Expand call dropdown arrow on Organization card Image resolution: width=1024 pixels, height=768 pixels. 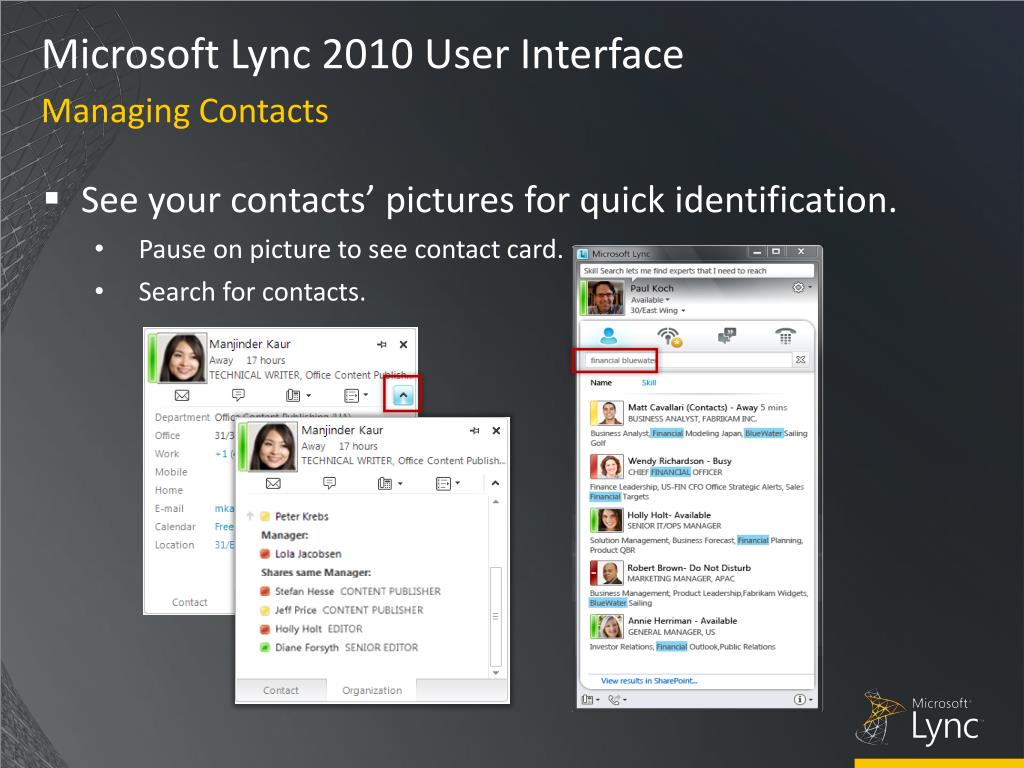(400, 483)
